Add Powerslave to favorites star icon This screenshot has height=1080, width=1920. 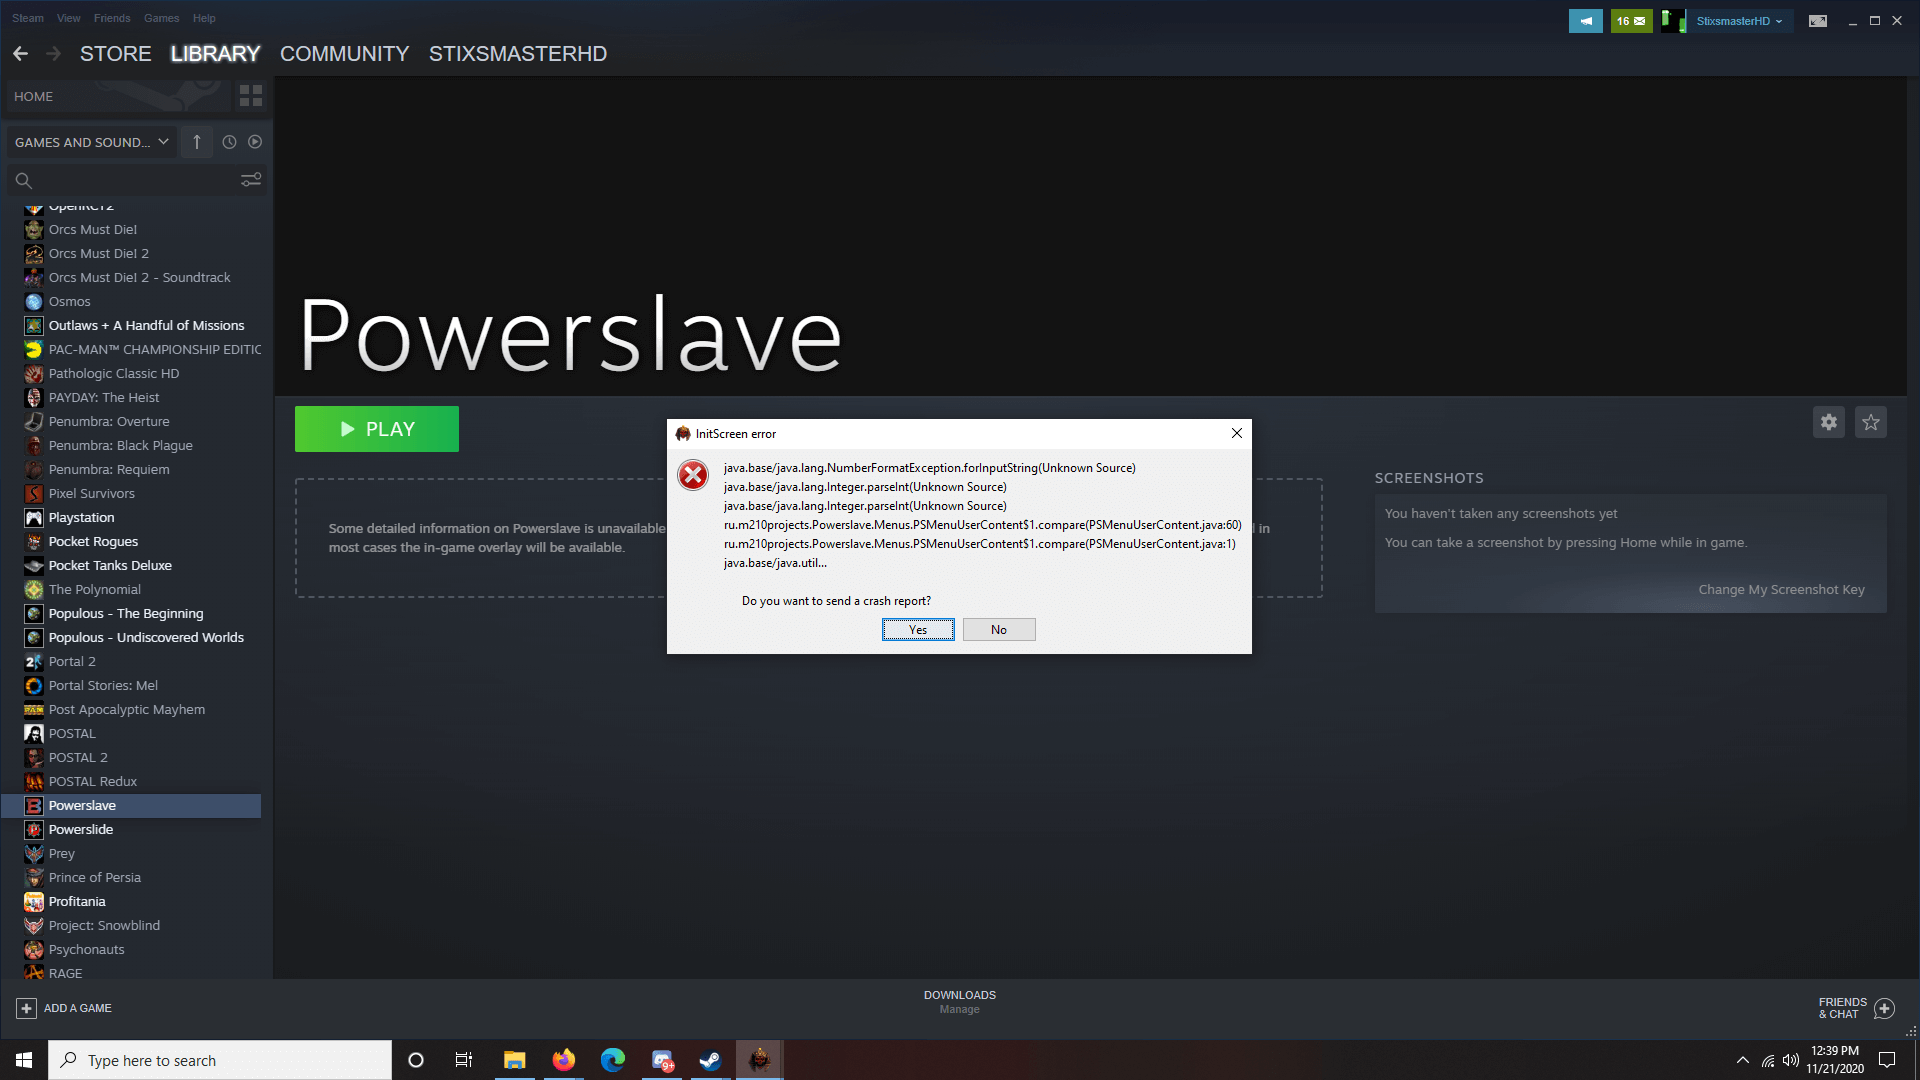tap(1871, 422)
